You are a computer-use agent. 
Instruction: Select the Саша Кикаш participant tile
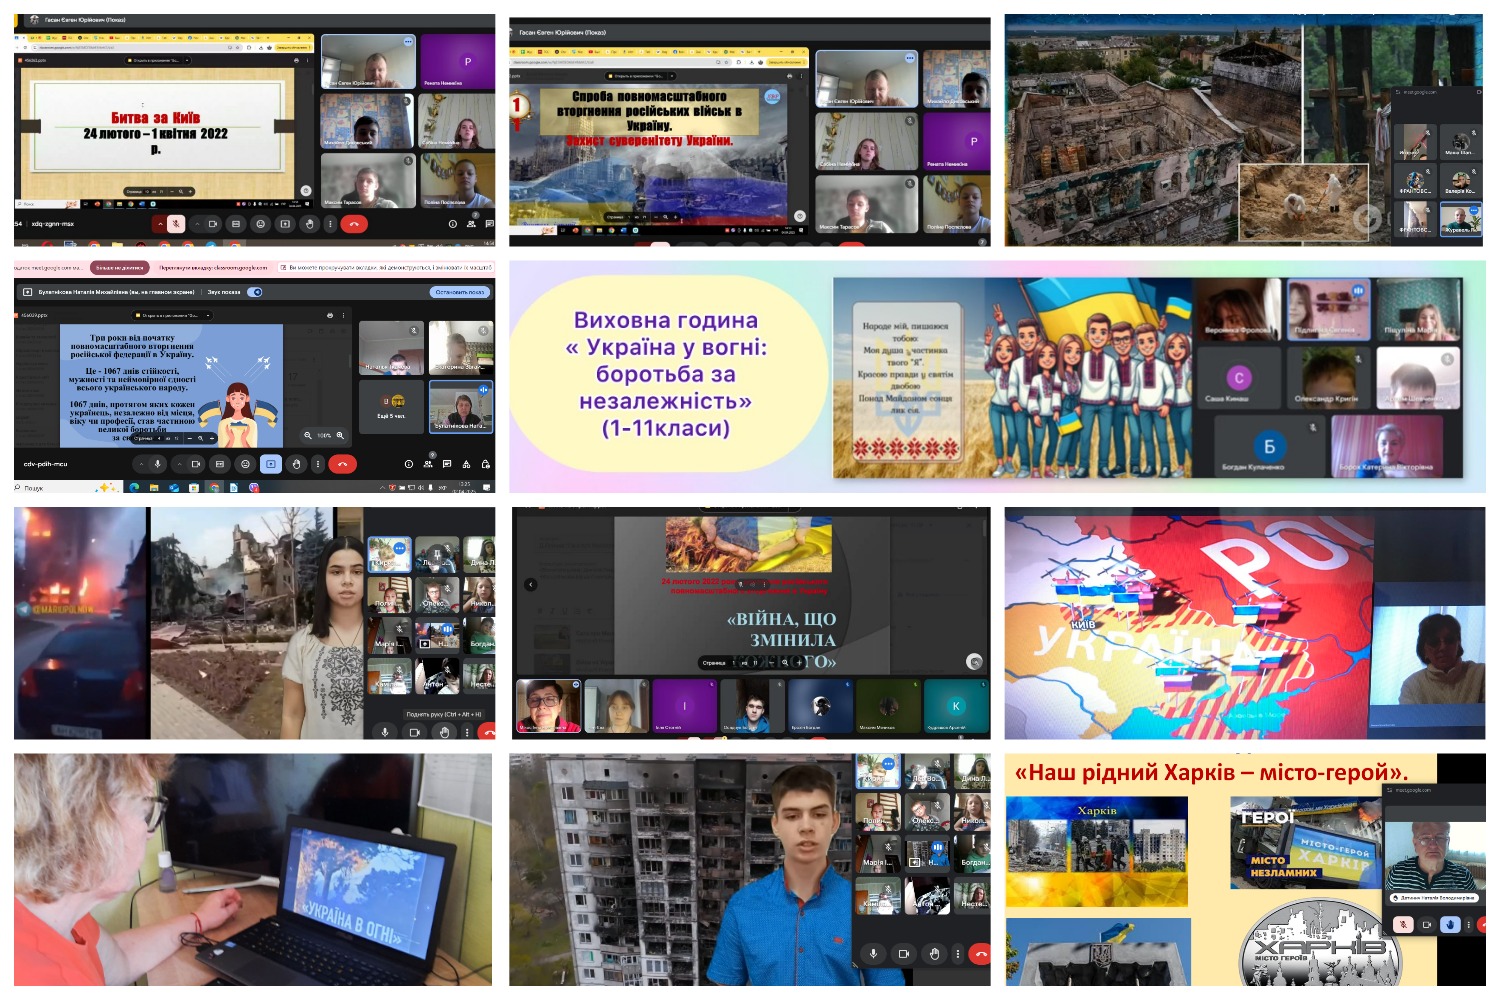pyautogui.click(x=1240, y=377)
